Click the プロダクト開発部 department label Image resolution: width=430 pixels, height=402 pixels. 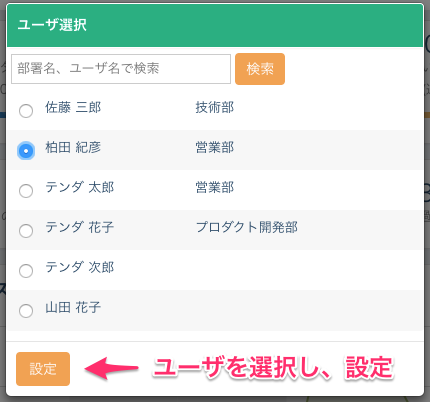pos(247,227)
